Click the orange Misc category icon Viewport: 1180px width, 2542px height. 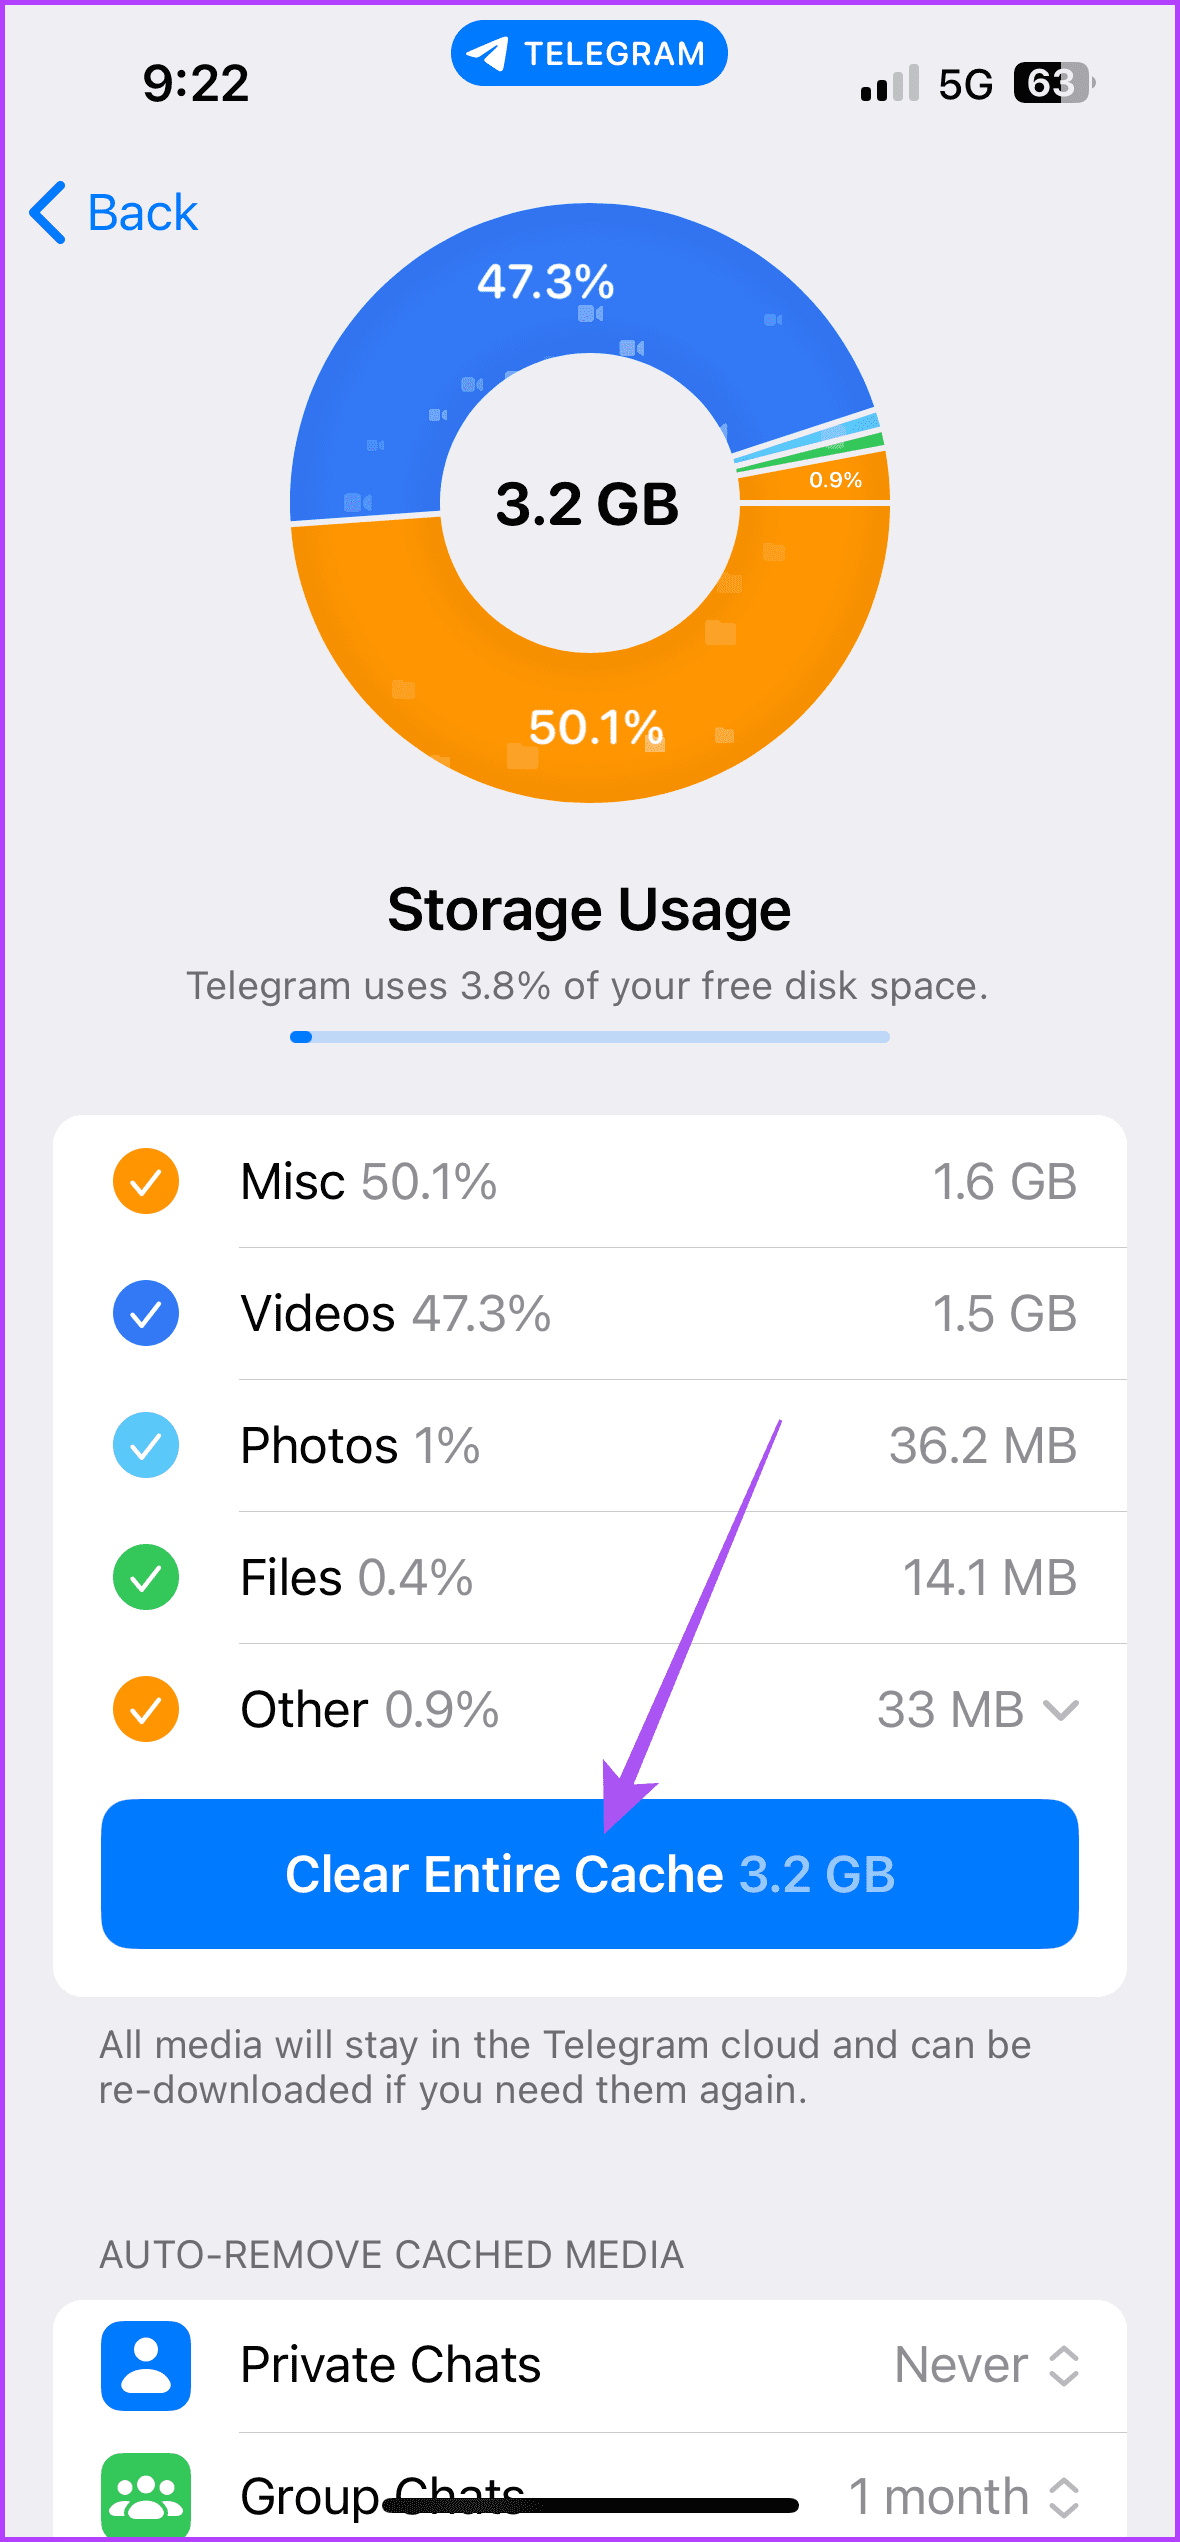[x=146, y=1181]
